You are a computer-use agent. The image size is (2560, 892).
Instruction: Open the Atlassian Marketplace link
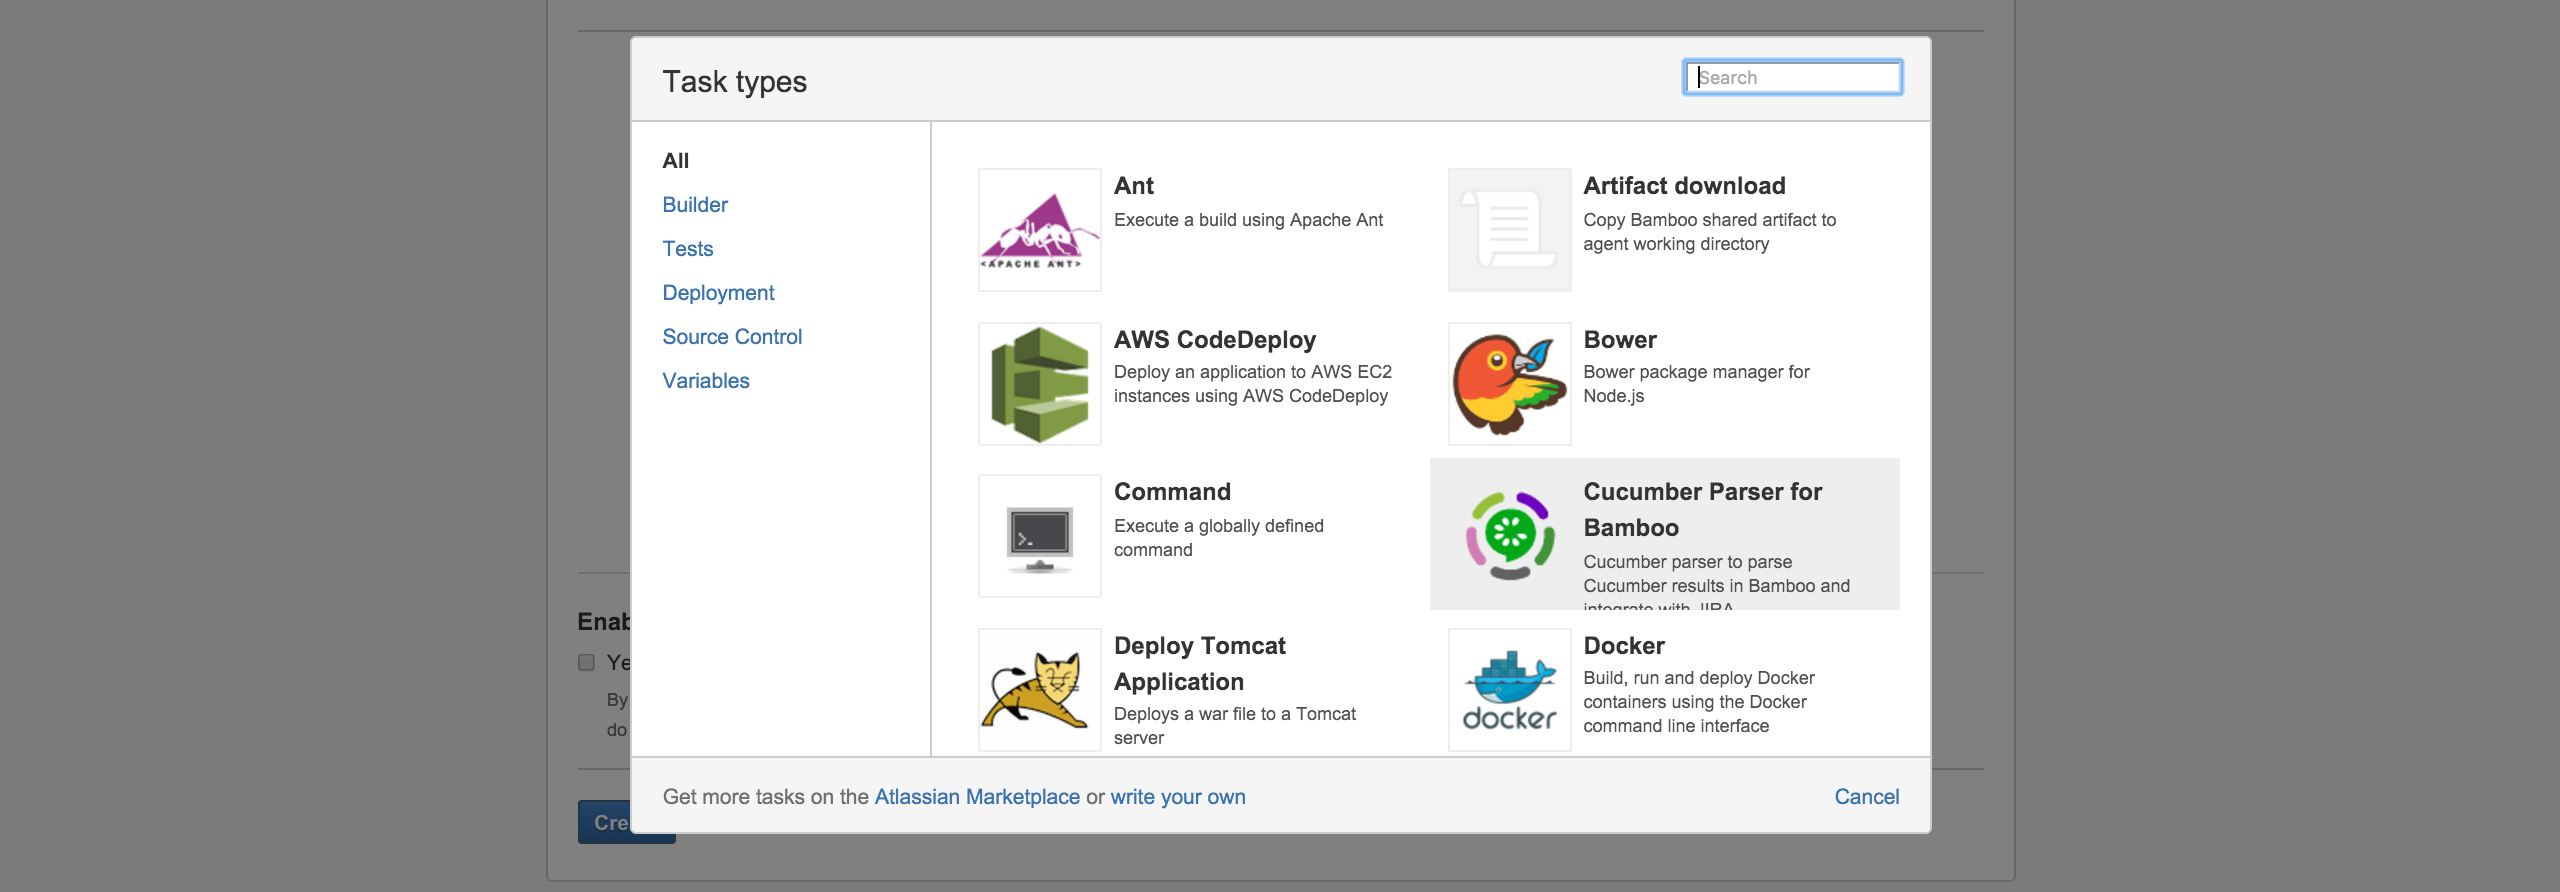click(x=977, y=797)
